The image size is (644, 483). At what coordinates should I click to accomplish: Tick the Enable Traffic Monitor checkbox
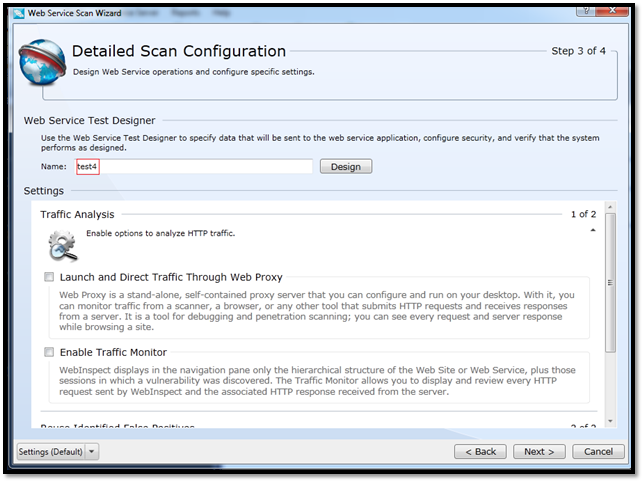[49, 352]
